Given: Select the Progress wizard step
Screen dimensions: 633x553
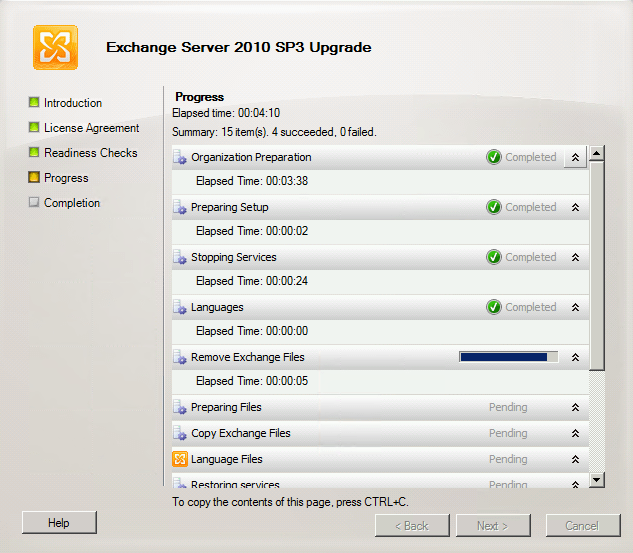Looking at the screenshot, I should (x=66, y=178).
